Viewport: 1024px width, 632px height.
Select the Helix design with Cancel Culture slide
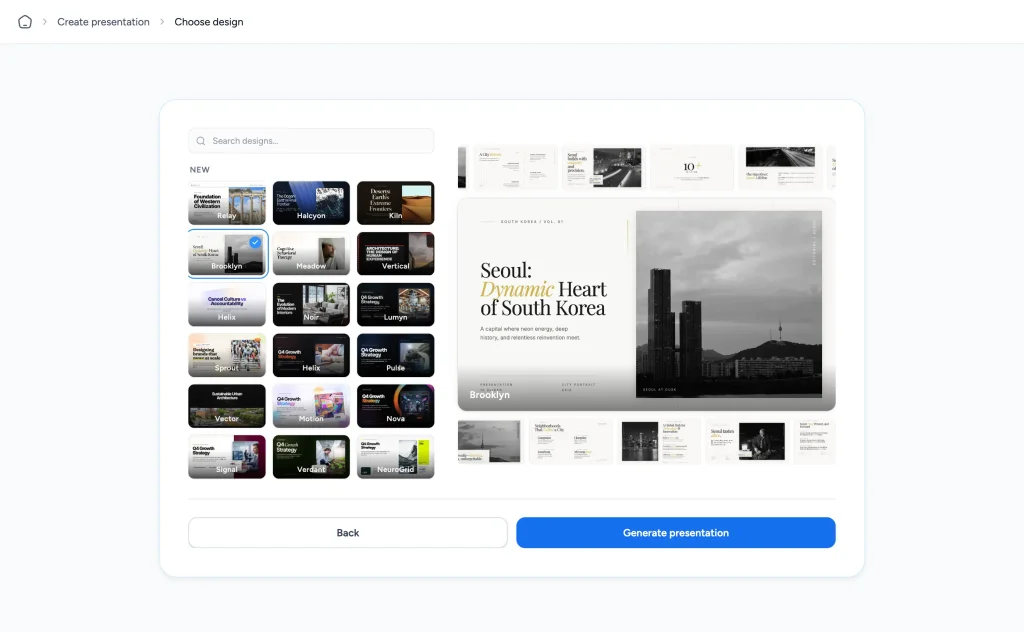(227, 304)
